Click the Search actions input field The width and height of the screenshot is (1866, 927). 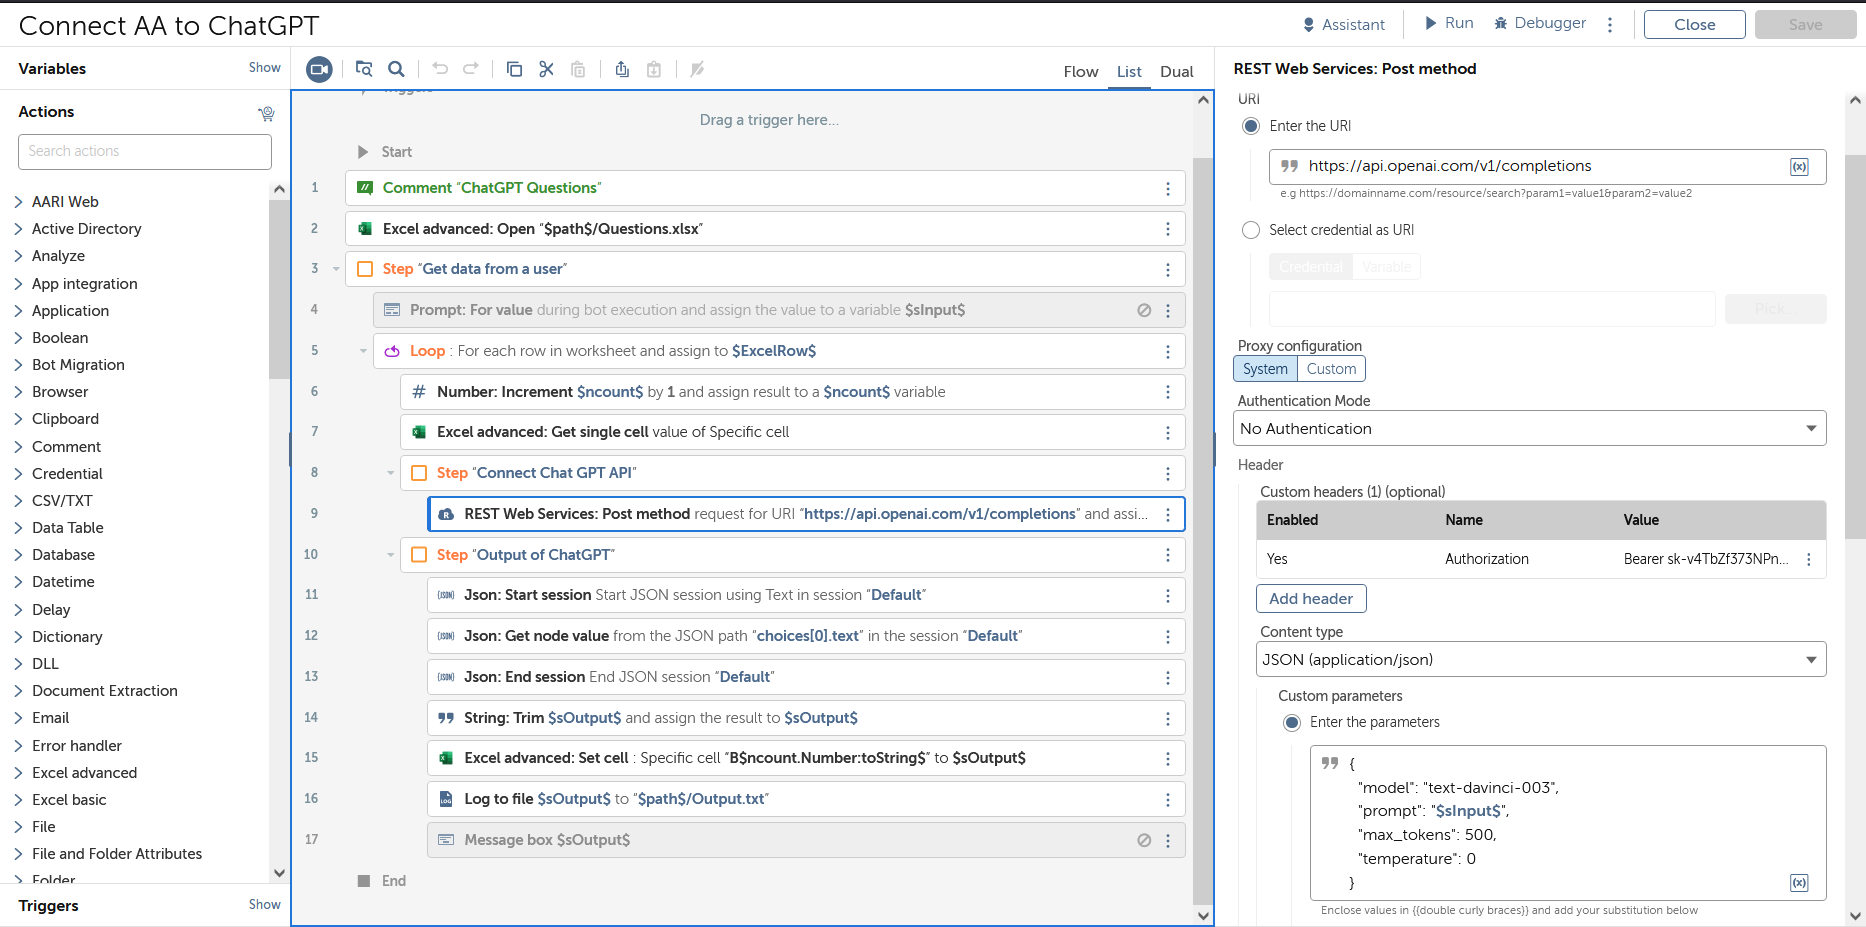(x=145, y=152)
